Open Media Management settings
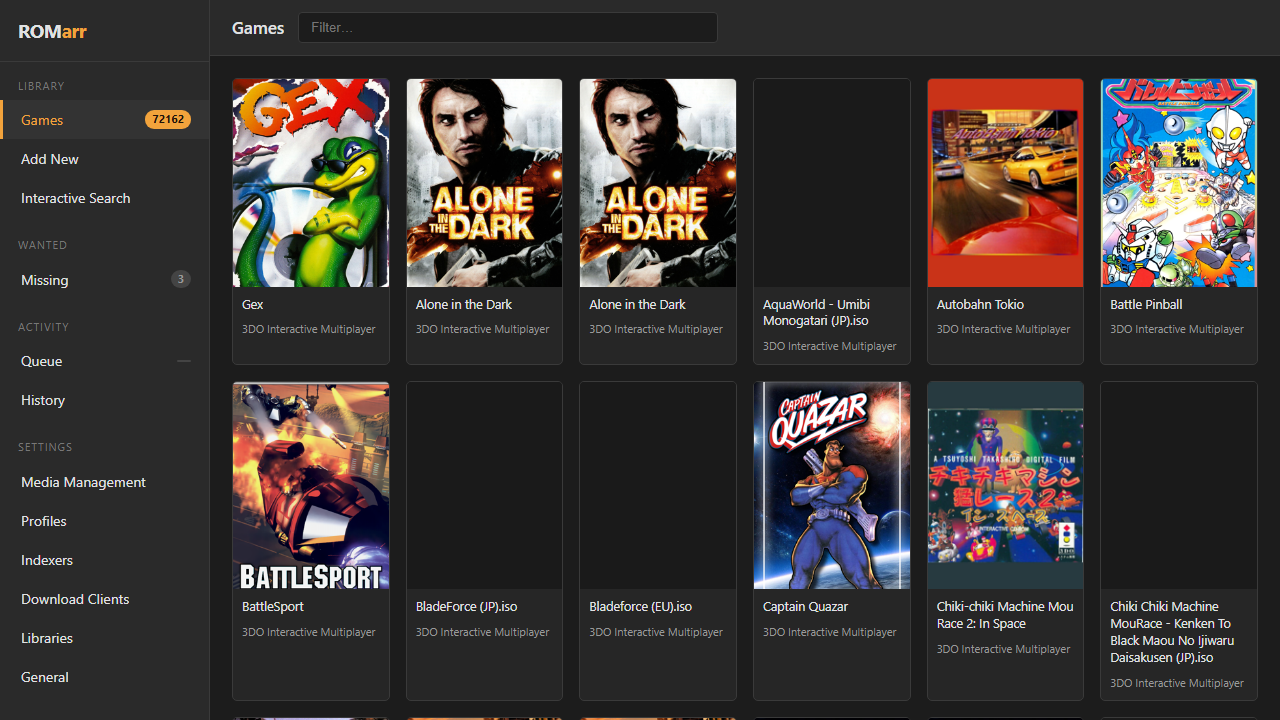 104,482
